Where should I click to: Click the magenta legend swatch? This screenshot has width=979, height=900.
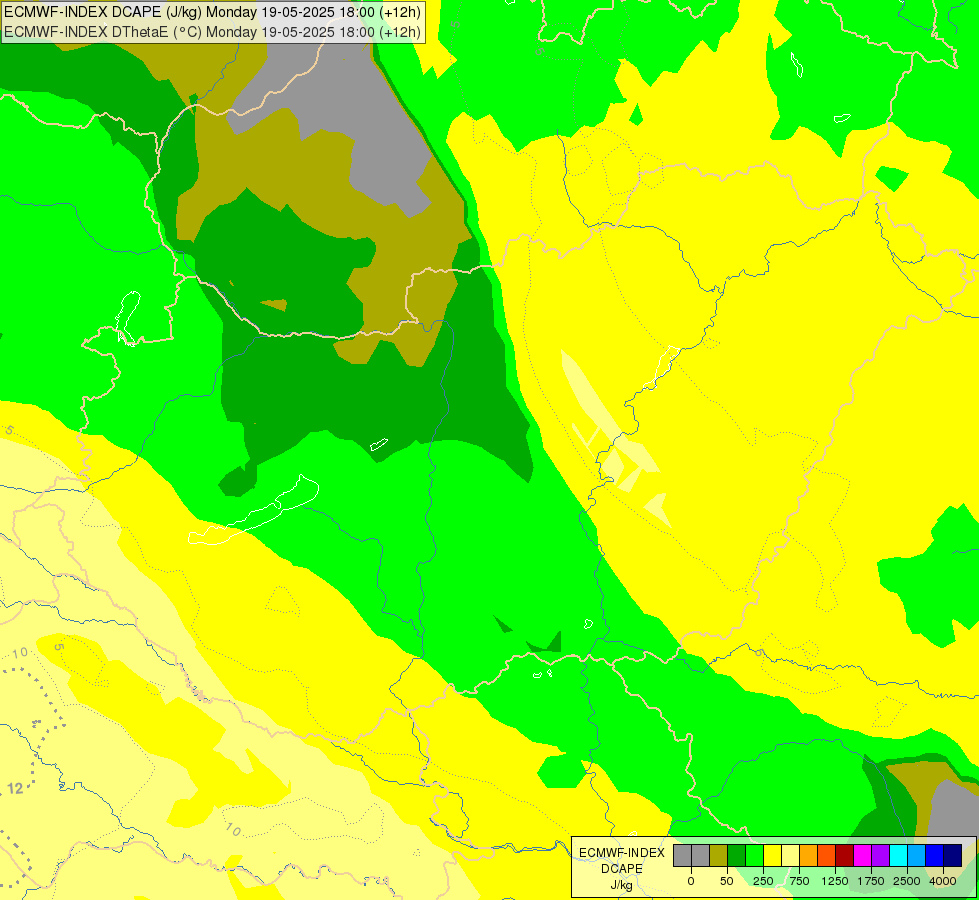[x=862, y=855]
